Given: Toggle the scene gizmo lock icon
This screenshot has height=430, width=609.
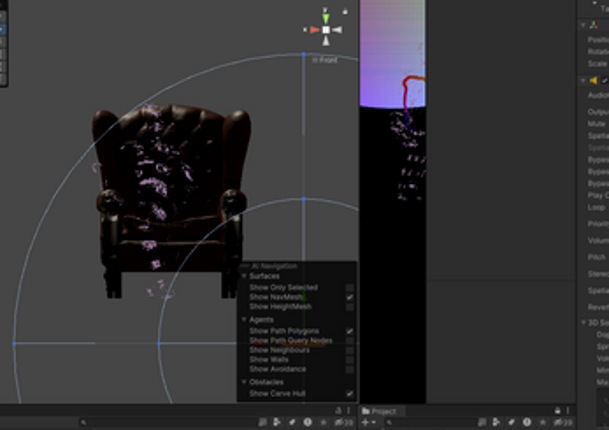Looking at the screenshot, I should [x=345, y=12].
